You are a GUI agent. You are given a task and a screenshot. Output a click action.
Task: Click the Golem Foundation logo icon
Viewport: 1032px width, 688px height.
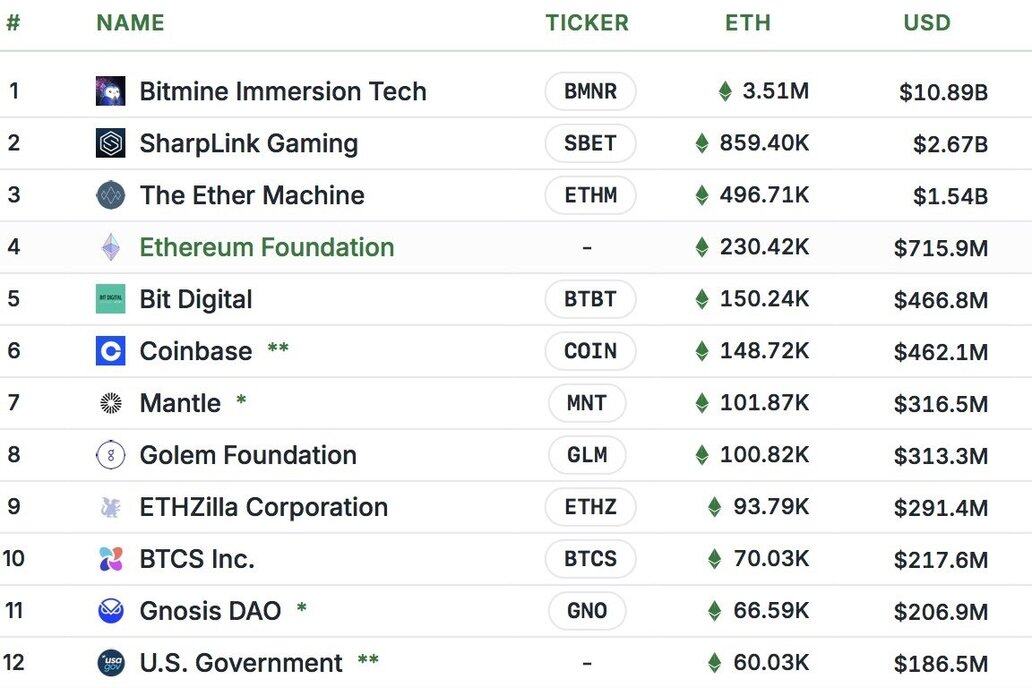110,455
